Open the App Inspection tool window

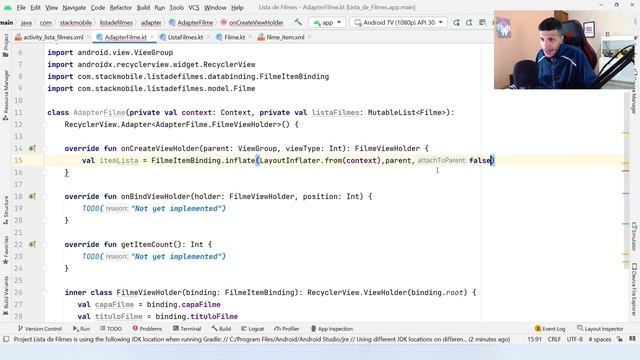[x=331, y=329]
